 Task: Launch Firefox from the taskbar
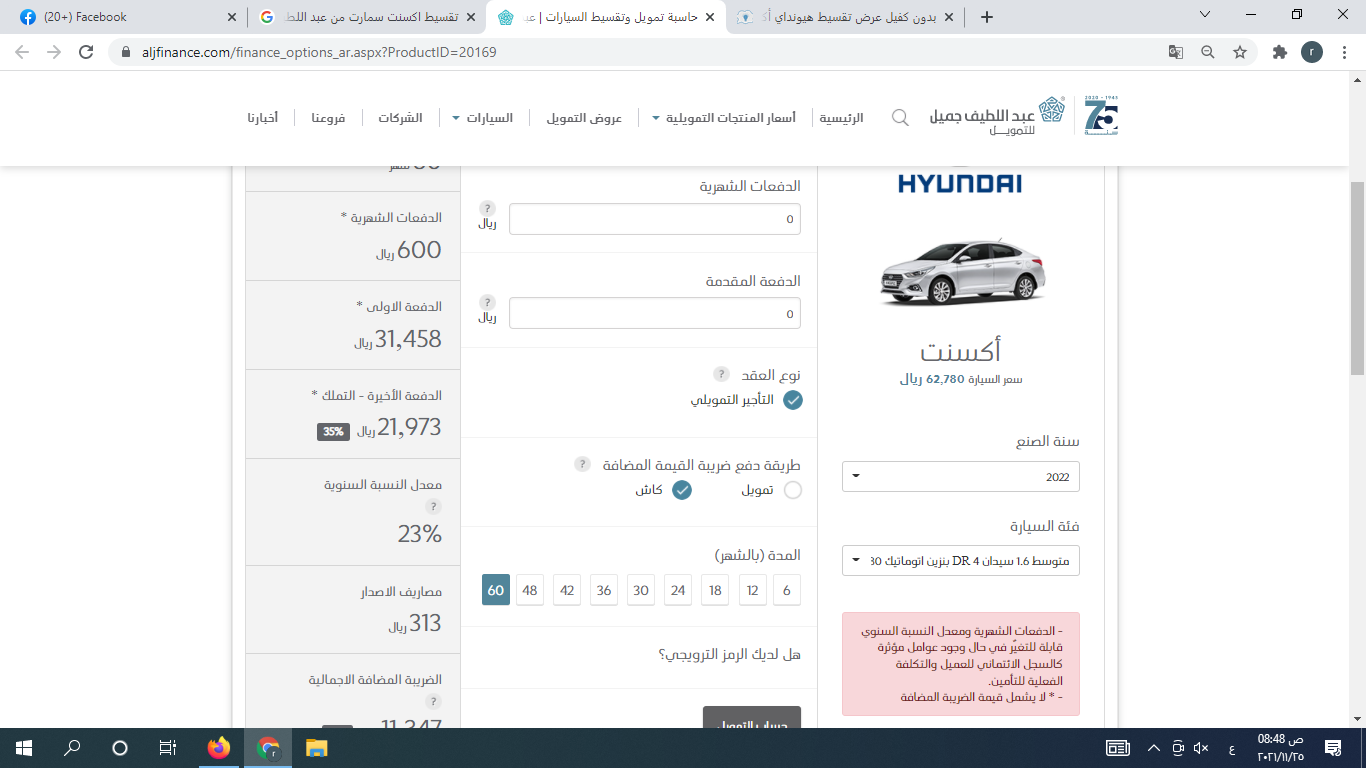tap(219, 748)
